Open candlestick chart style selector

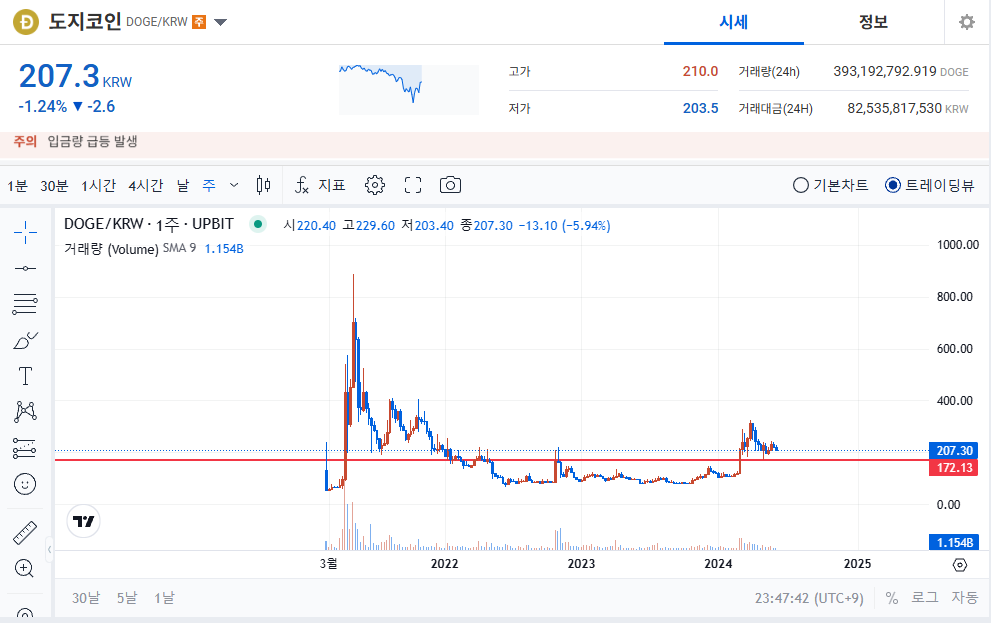(264, 185)
